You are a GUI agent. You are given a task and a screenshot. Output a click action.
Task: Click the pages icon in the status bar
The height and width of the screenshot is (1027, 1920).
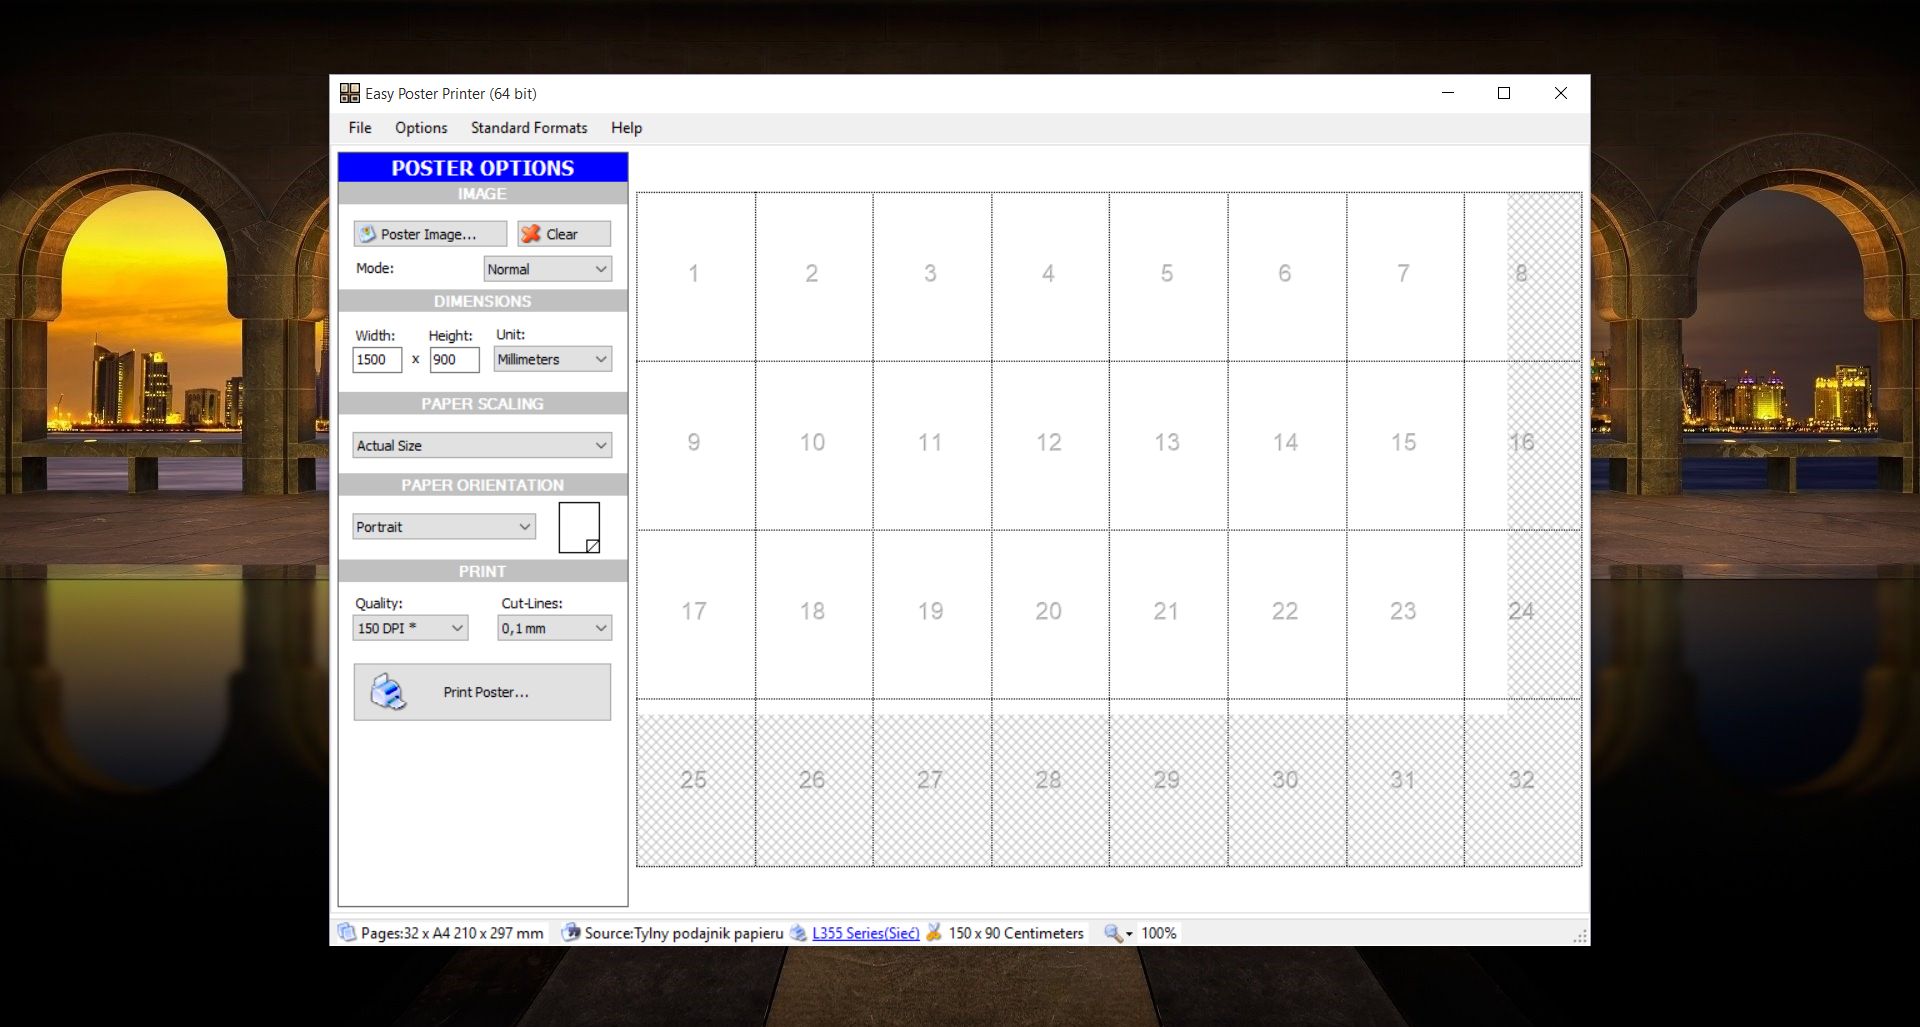click(347, 932)
